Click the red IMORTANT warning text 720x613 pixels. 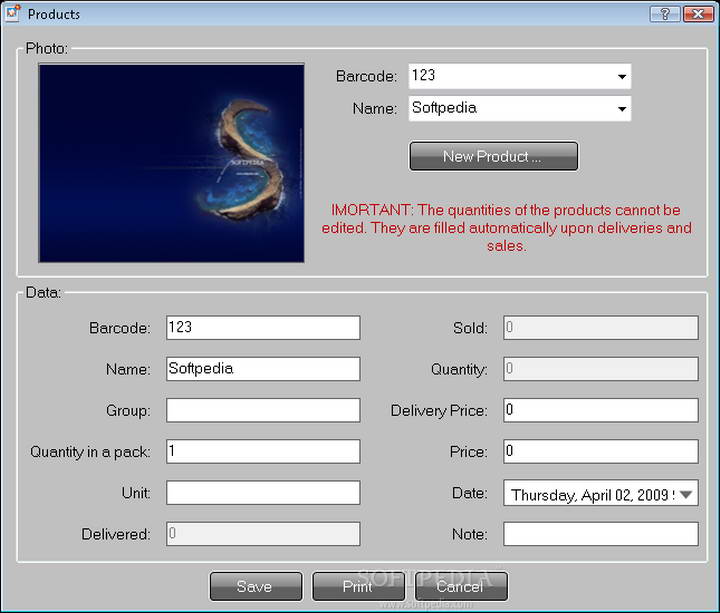click(x=506, y=228)
